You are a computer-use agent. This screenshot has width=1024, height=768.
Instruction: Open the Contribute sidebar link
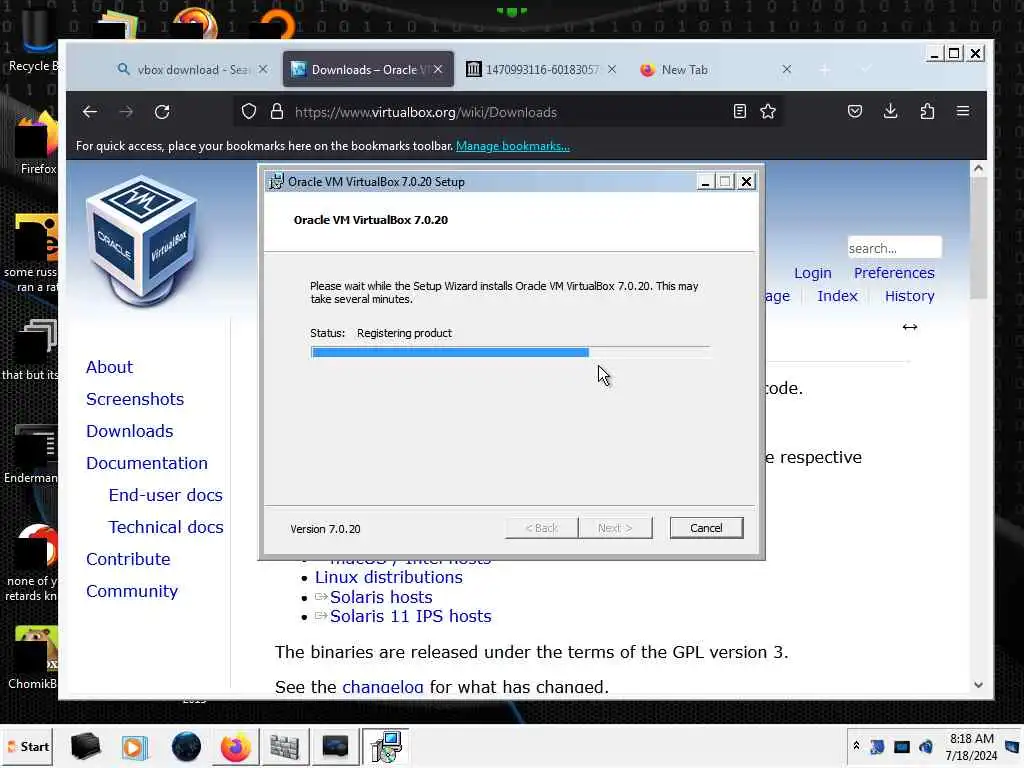[x=128, y=559]
